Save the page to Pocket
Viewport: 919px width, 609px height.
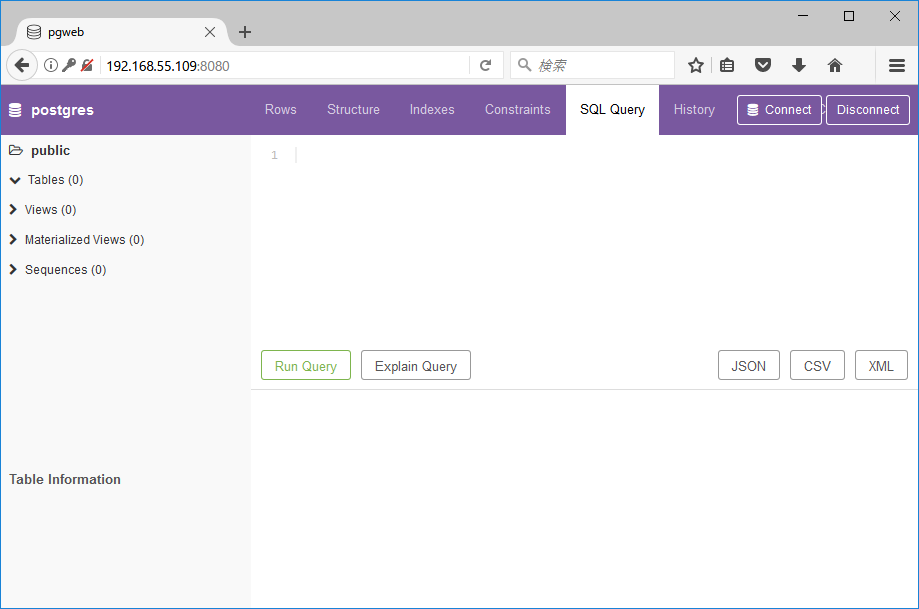click(x=762, y=64)
